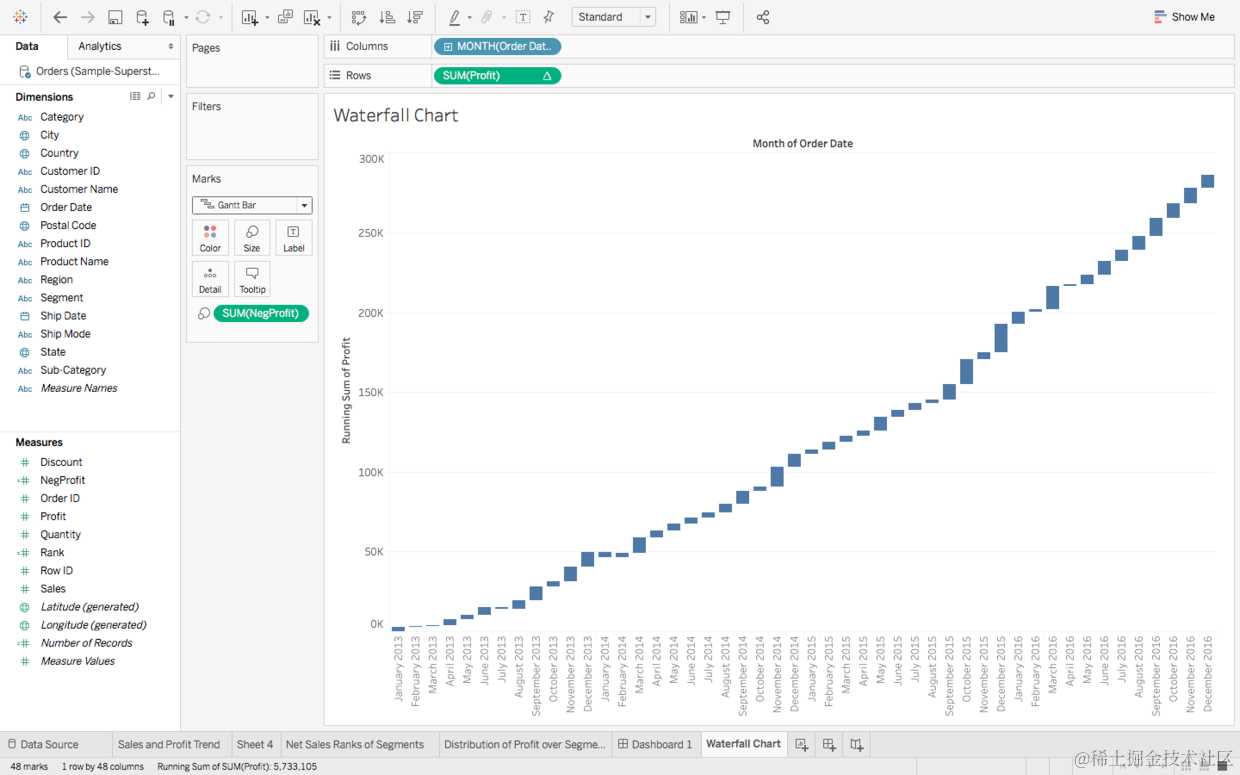Open Pause Auto Updates dropdown arrow
This screenshot has width=1240, height=775.
click(185, 18)
